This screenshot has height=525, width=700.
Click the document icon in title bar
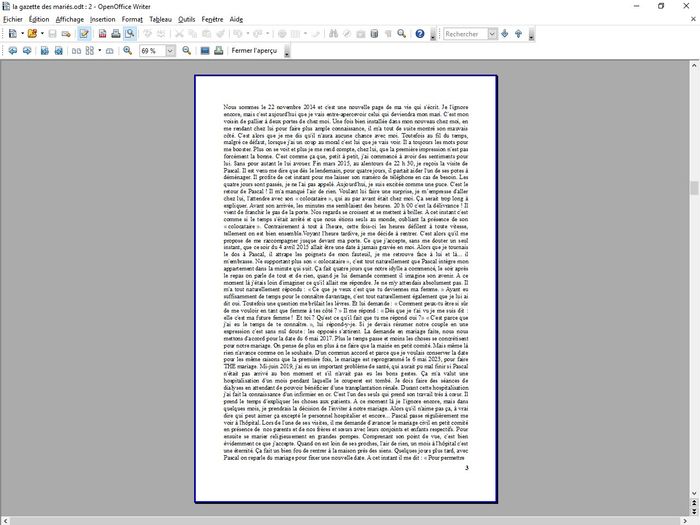6,6
